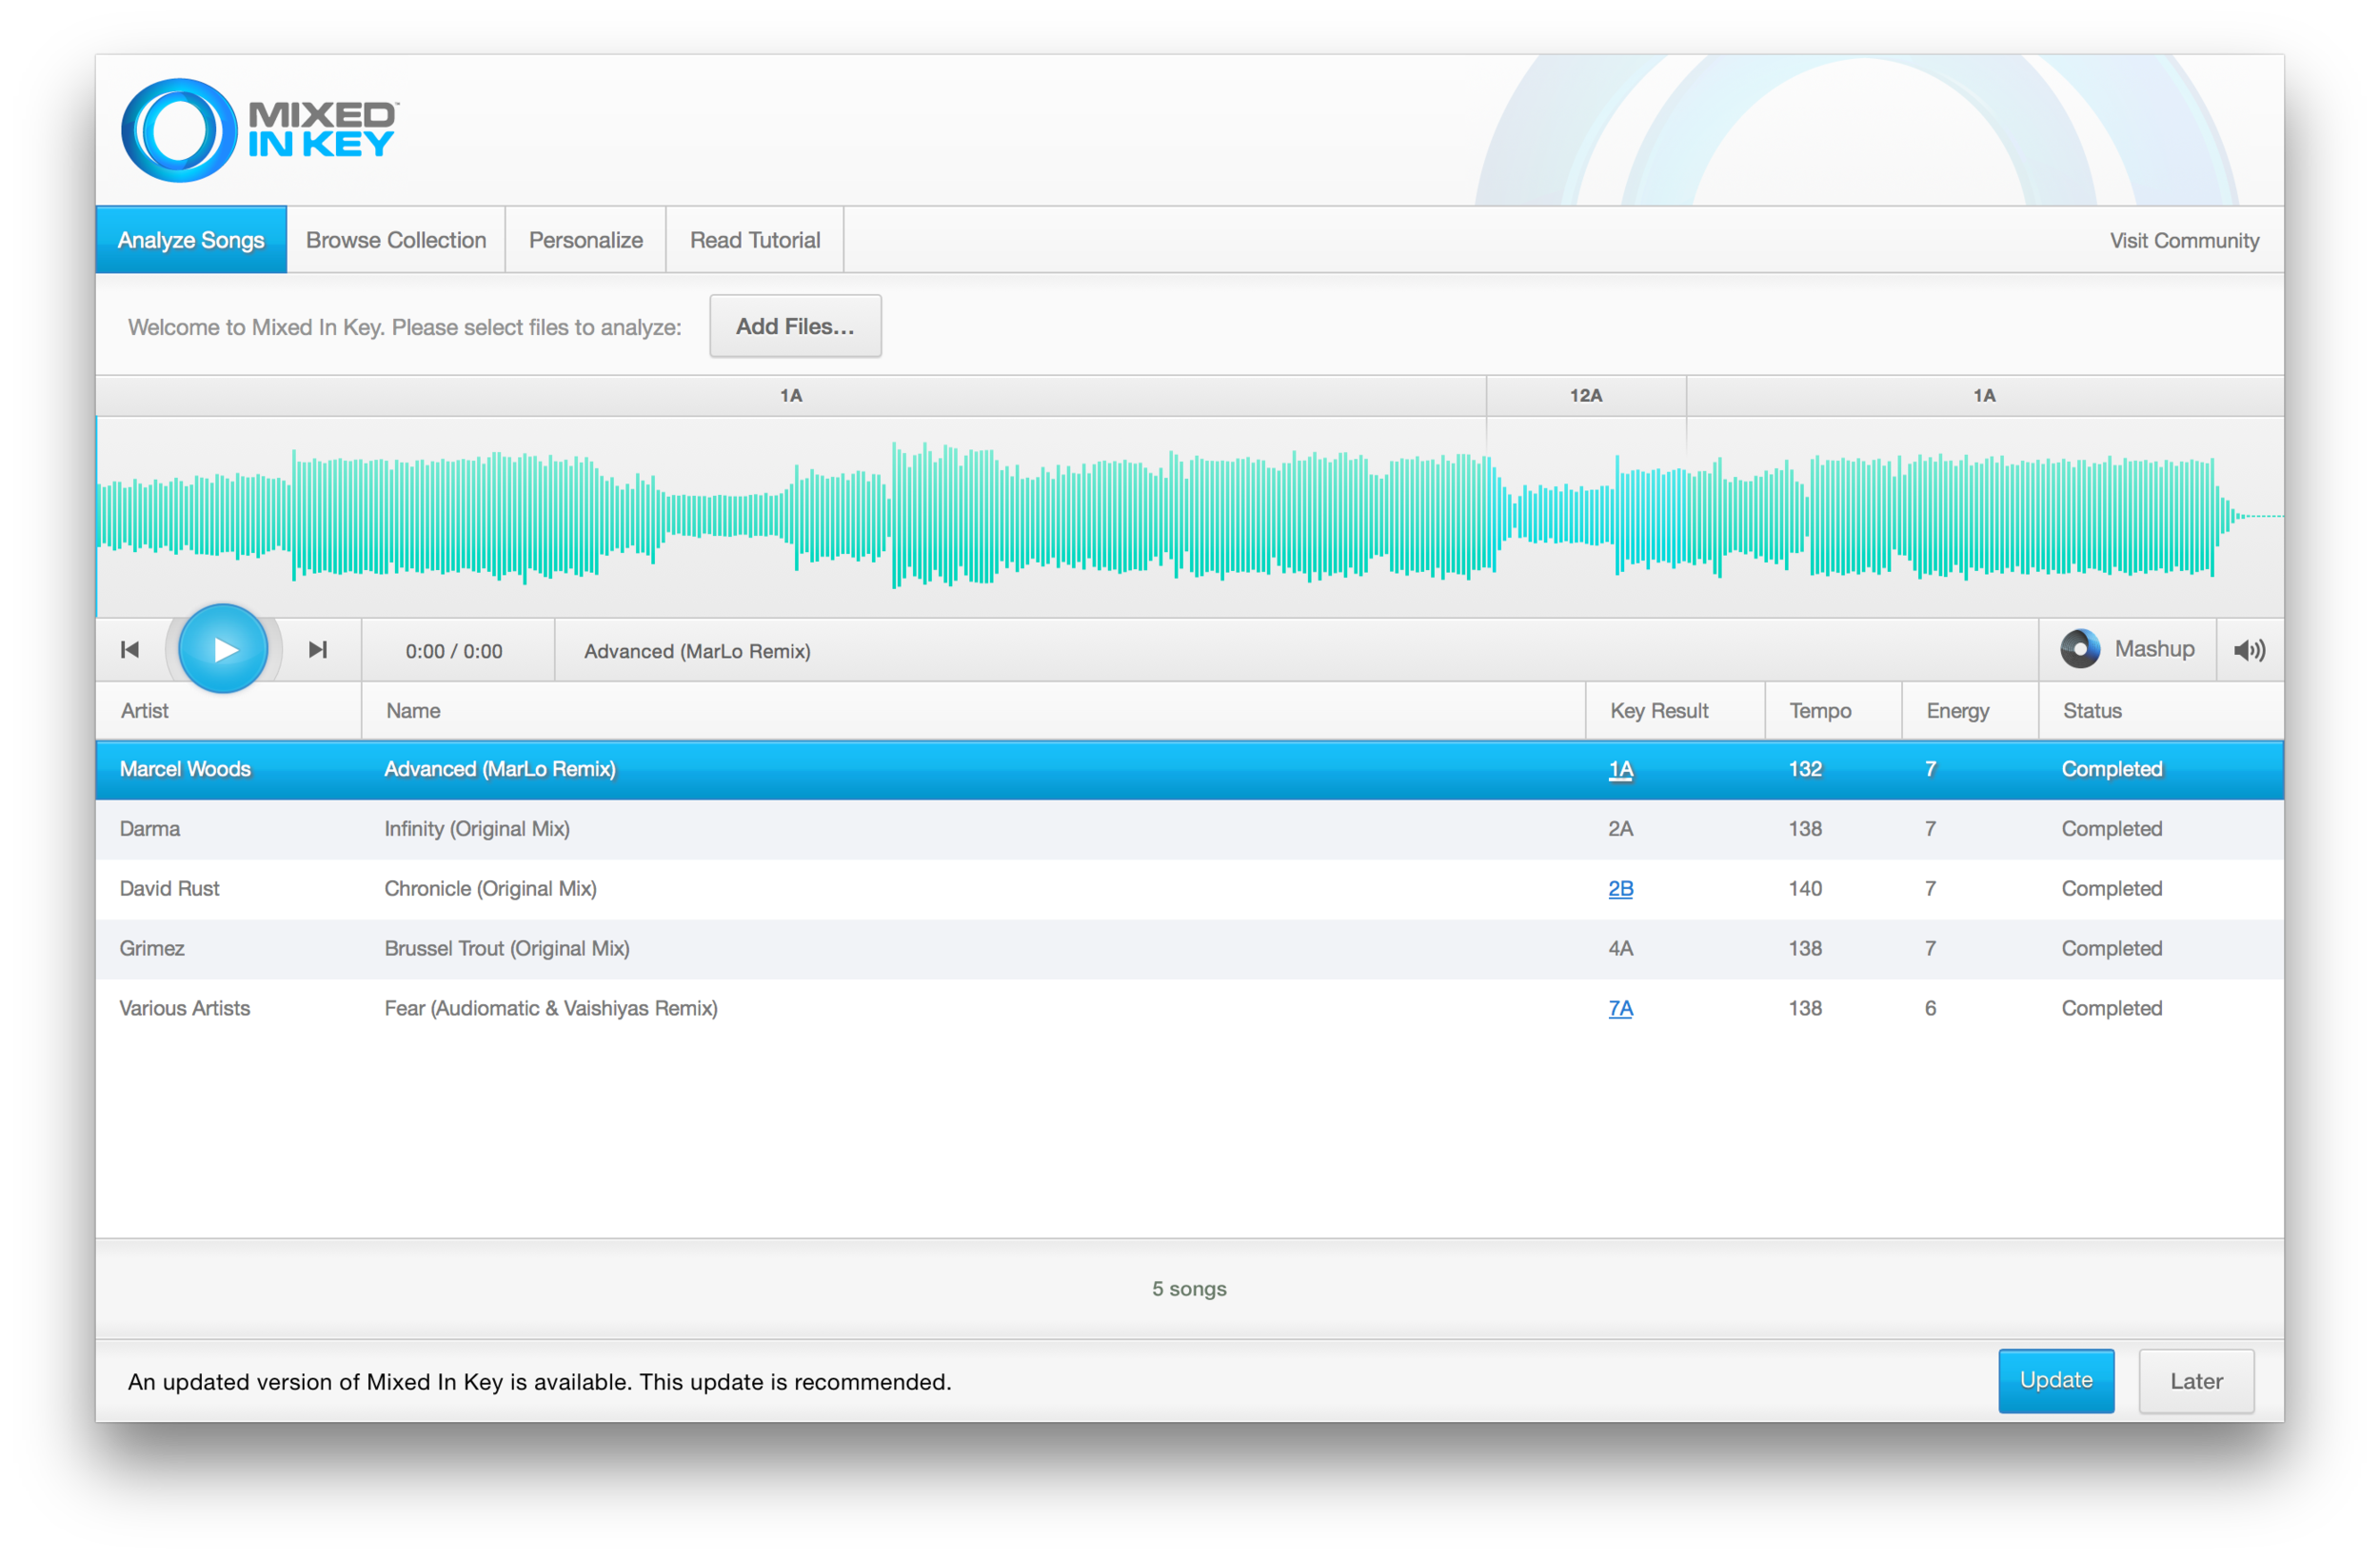The image size is (2380, 1559).
Task: Open the Personalize tab
Action: point(586,240)
